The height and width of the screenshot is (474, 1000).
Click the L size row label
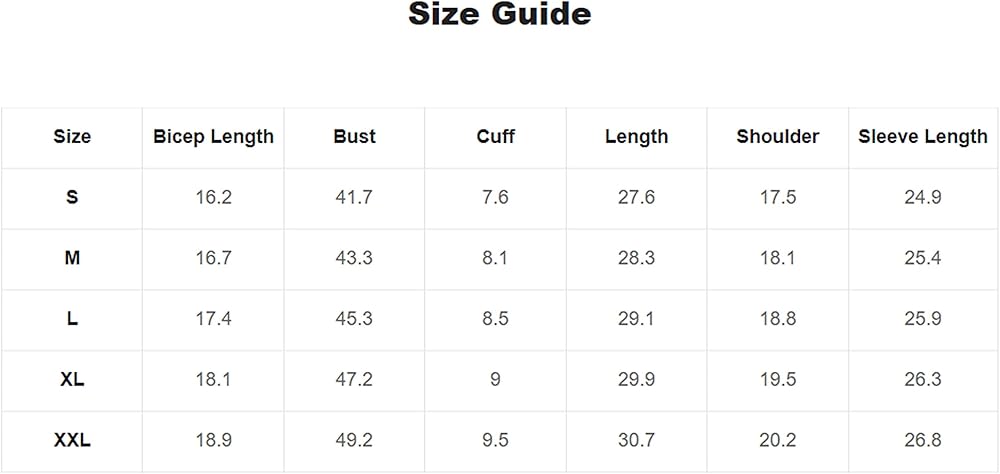[x=72, y=319]
